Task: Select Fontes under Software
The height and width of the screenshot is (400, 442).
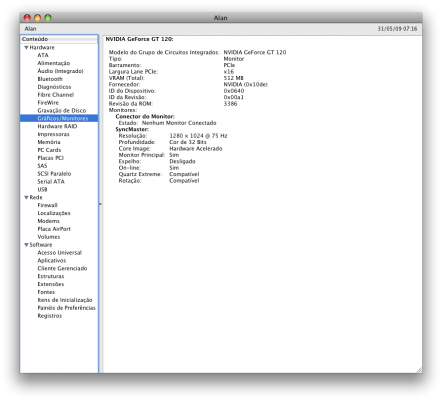Action: (46, 292)
